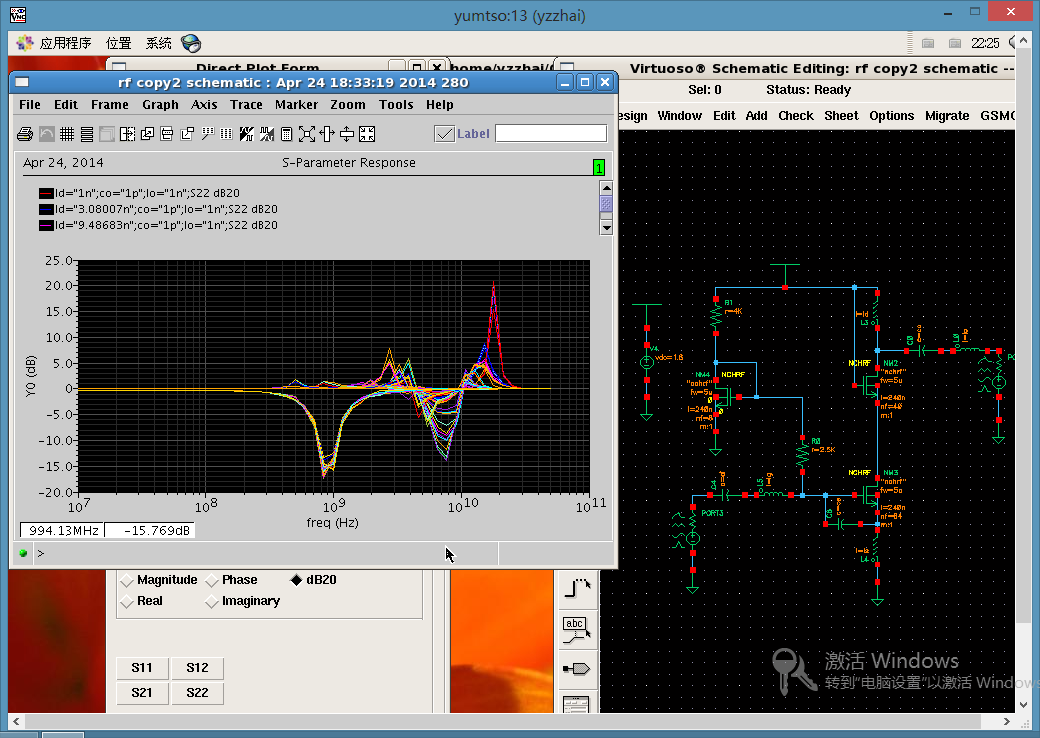This screenshot has width=1040, height=738.
Task: Open the Migrate menu in Virtuoso
Action: click(946, 116)
